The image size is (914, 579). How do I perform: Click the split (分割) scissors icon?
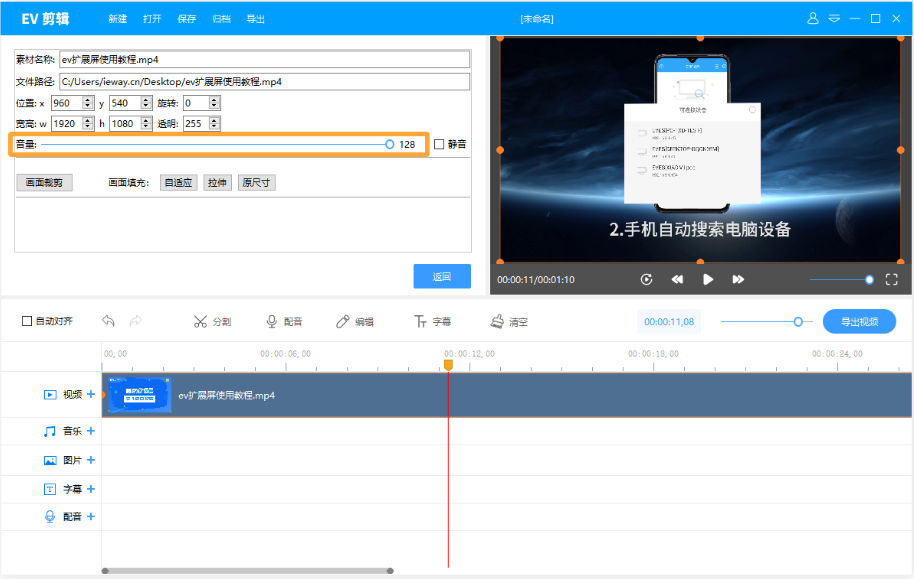tap(200, 322)
